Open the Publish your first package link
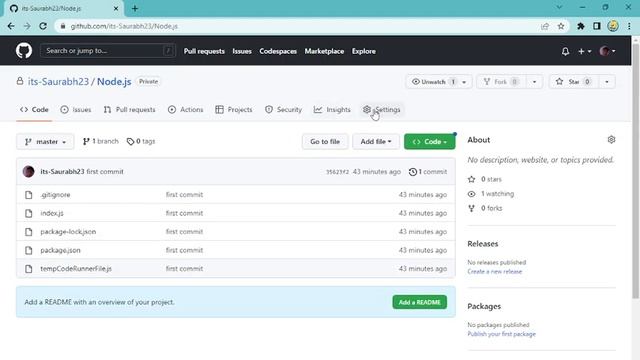 (502, 334)
